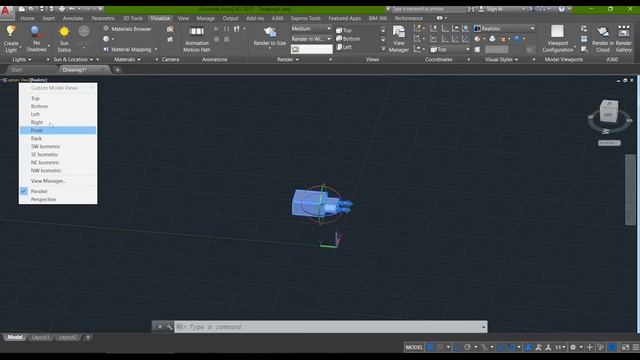640x360 pixels.
Task: Click the Customization menu icon in status bar
Action: click(636, 347)
